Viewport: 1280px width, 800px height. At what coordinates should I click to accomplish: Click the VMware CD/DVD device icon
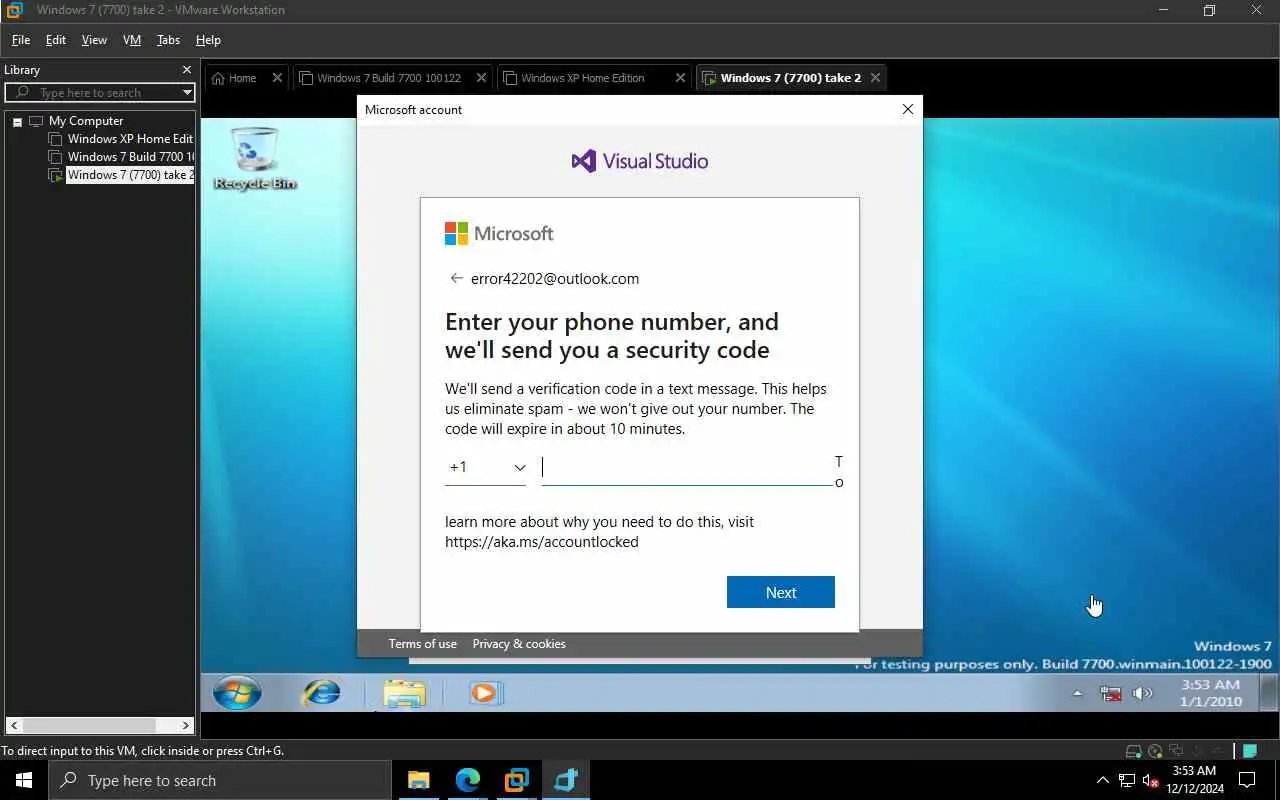pyautogui.click(x=1155, y=751)
